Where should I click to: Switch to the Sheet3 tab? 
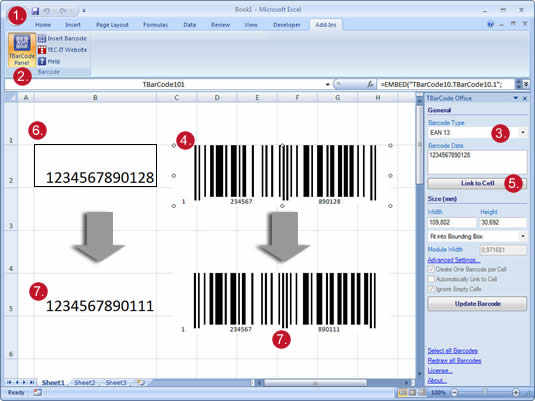pyautogui.click(x=116, y=383)
